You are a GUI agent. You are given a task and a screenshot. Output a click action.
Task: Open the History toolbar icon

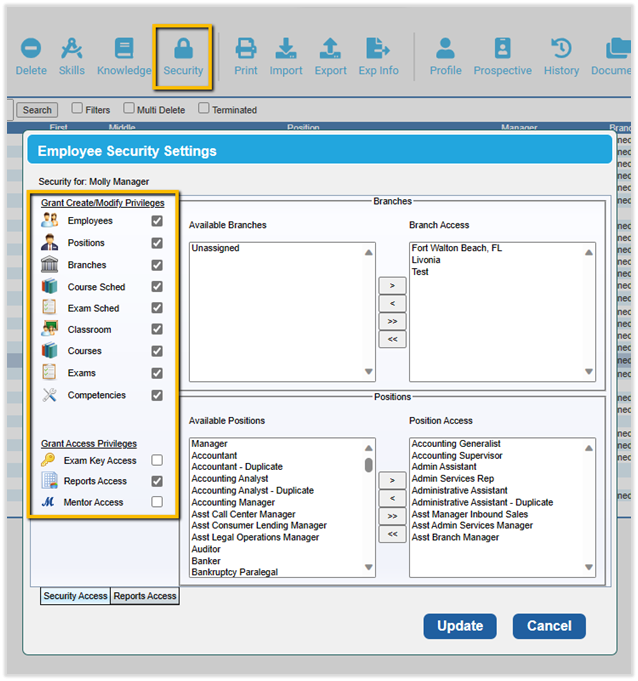561,49
